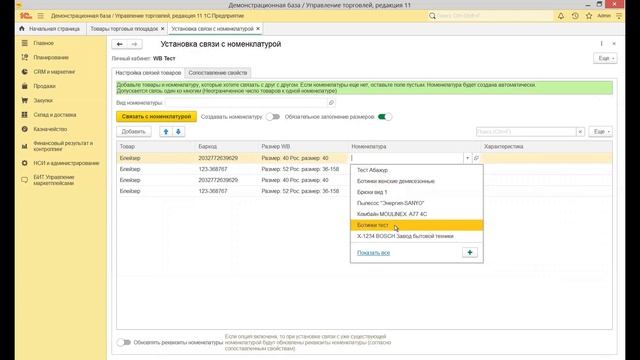The width and height of the screenshot is (640, 360).
Task: Open the three-dots form menu
Action: tap(601, 44)
